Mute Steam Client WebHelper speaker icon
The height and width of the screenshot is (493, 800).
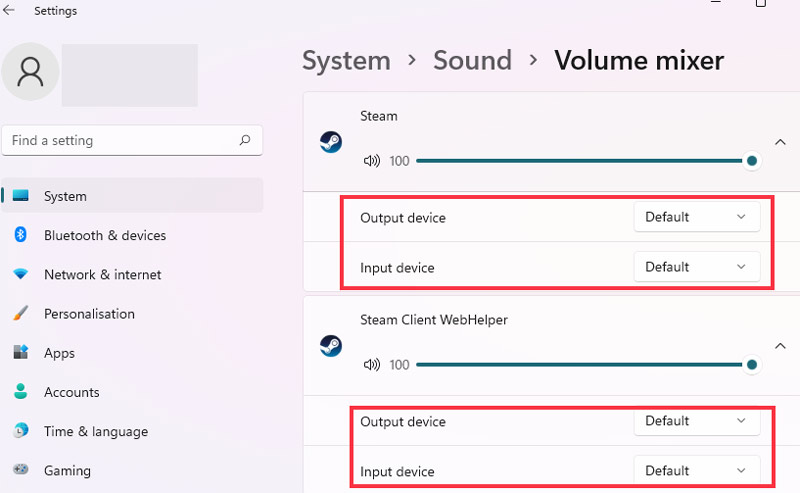click(371, 365)
